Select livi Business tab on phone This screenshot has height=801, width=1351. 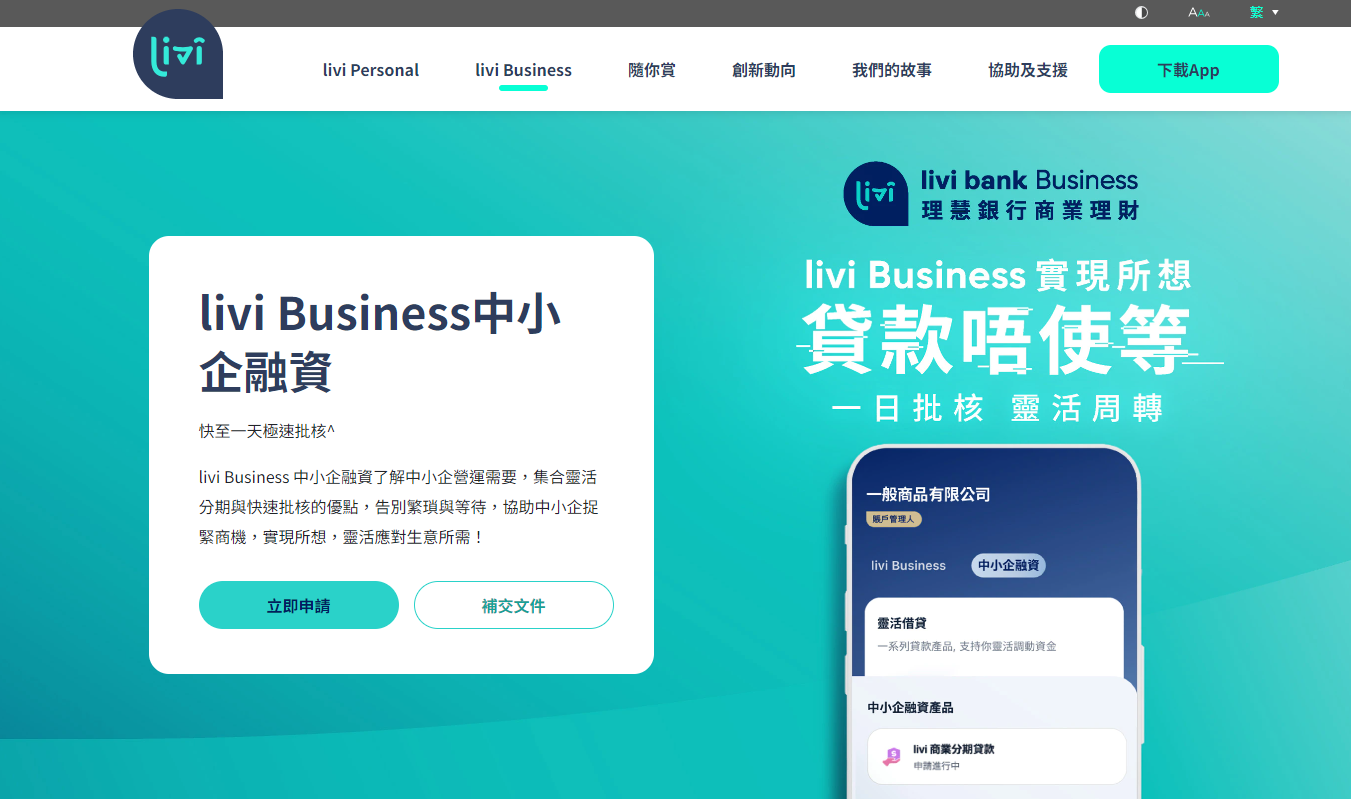[908, 565]
